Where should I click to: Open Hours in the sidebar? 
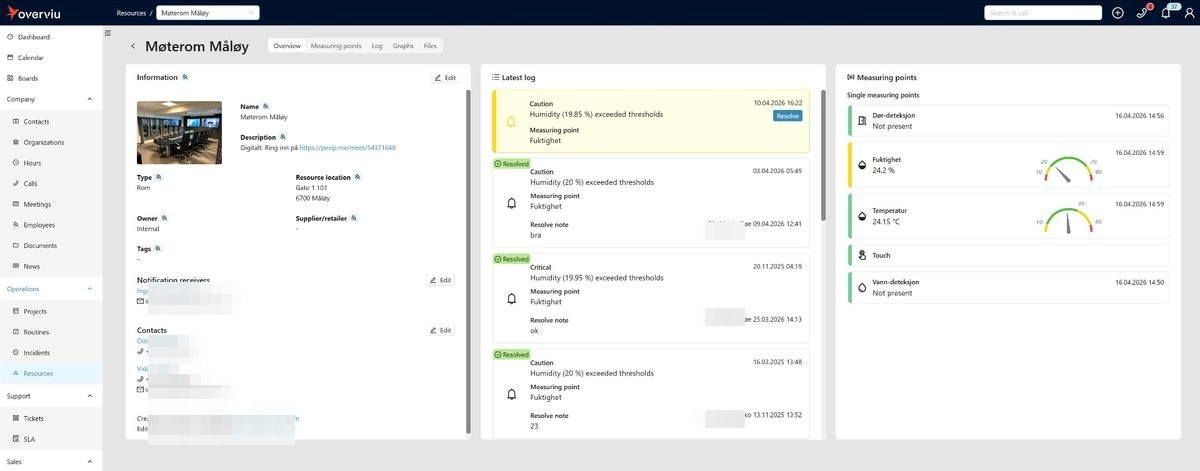51,162
